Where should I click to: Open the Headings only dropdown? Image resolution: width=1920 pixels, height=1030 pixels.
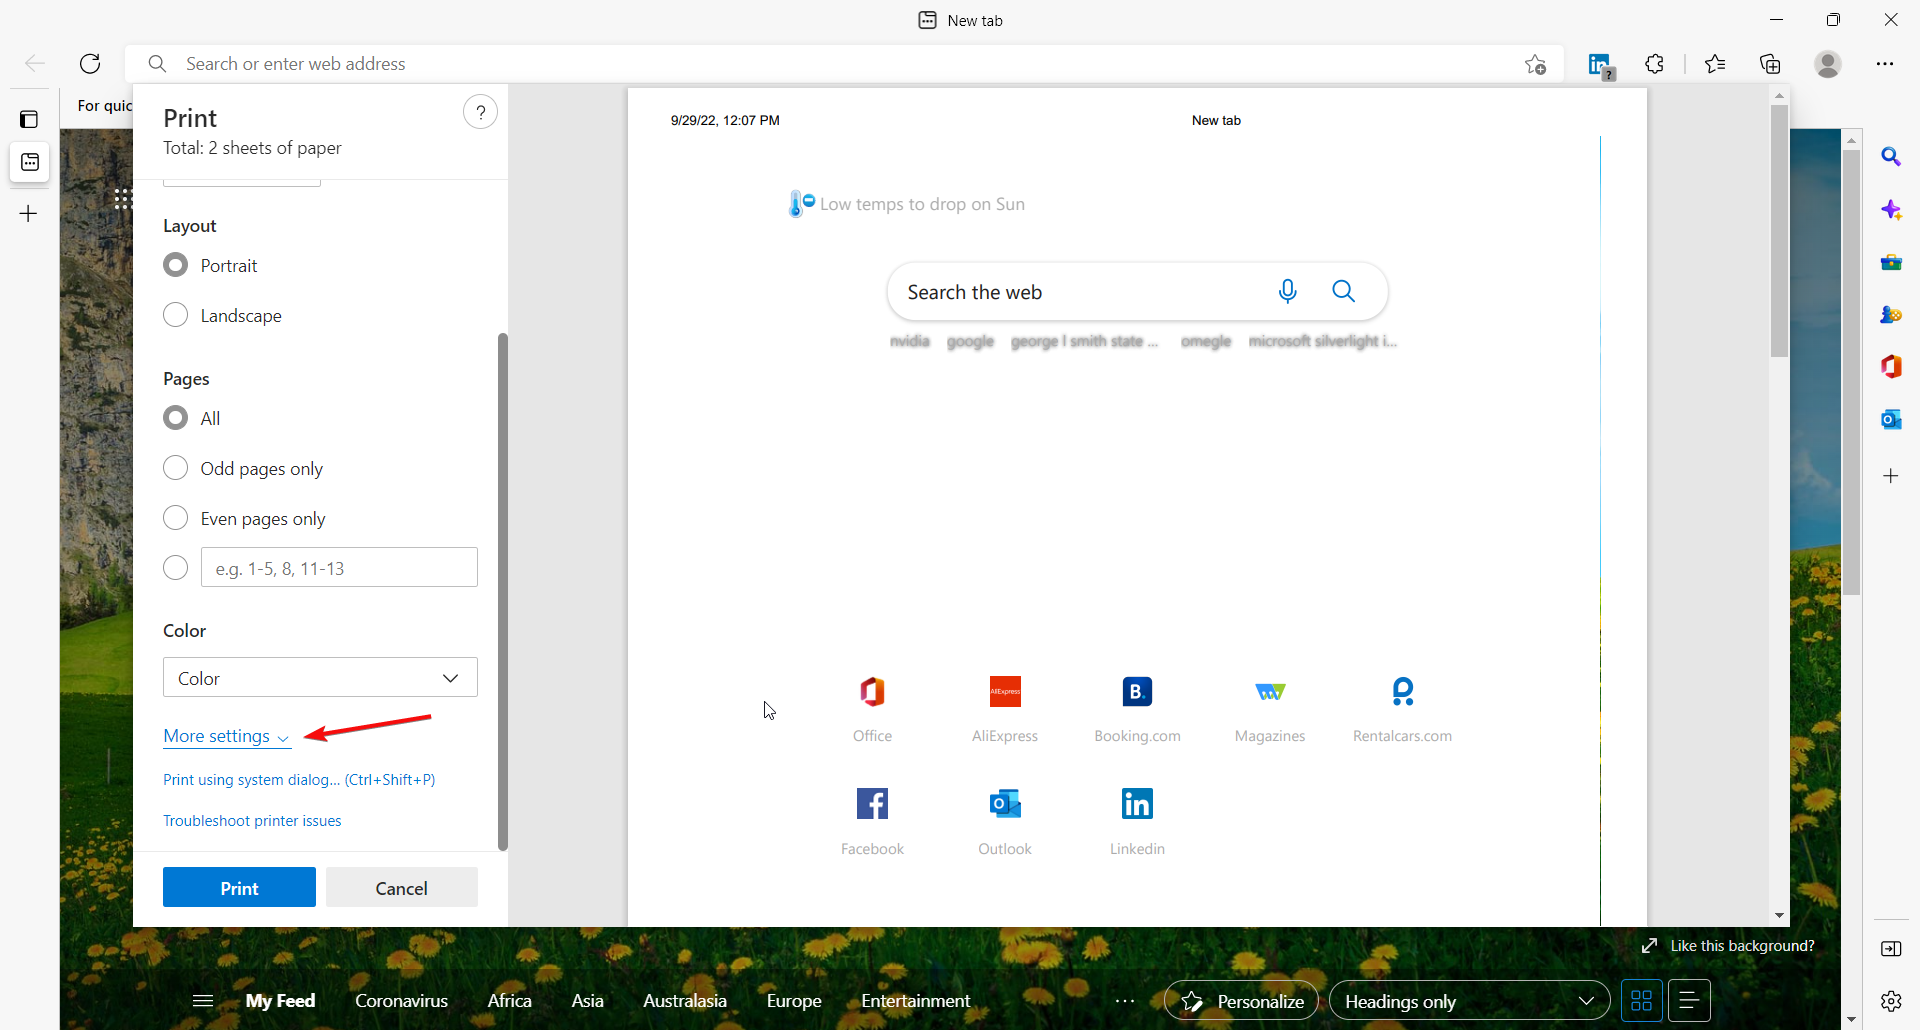point(1469,1000)
